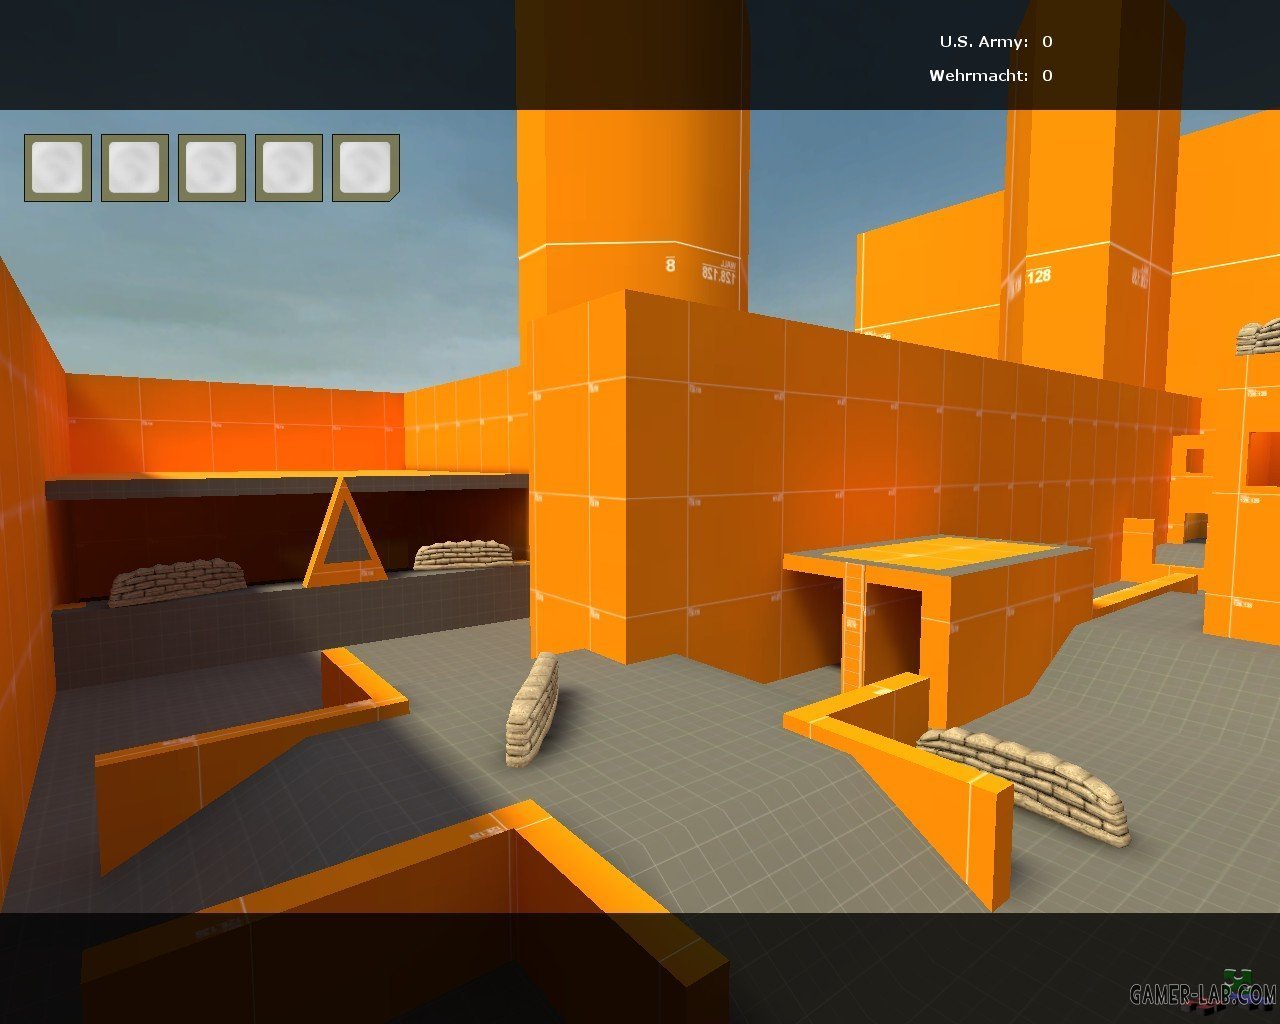1280x1024 pixels.
Task: Click the "128" marking on the right tower
Action: (1039, 275)
